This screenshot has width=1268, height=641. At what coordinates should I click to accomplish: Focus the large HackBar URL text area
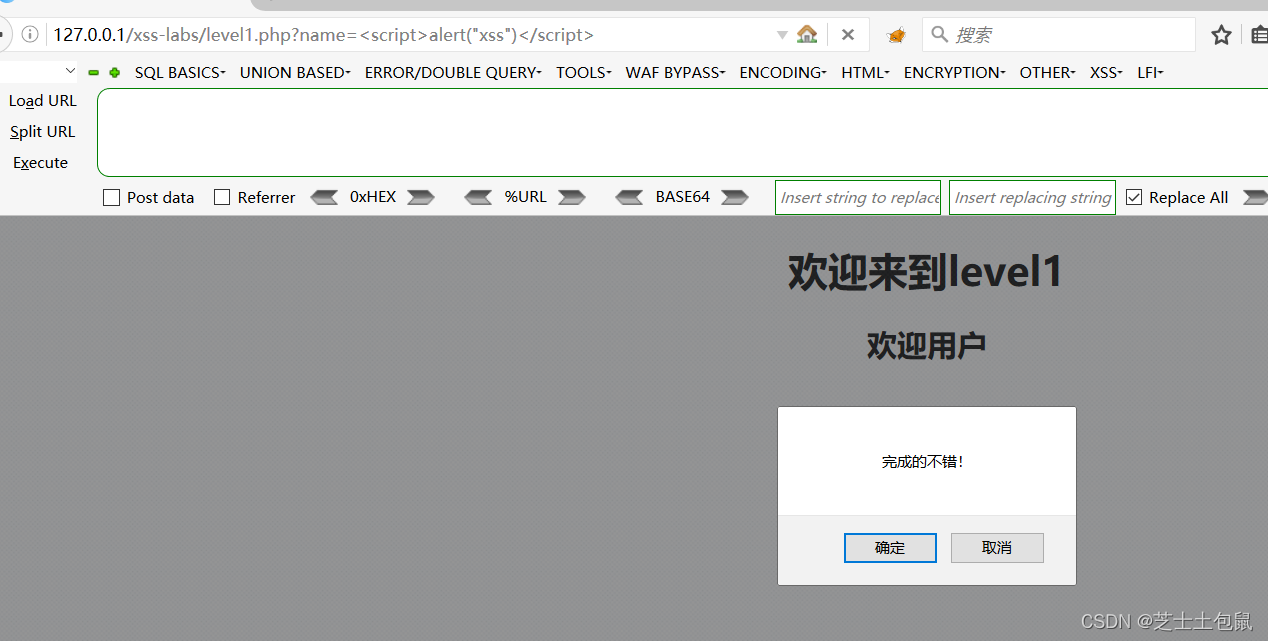point(682,132)
